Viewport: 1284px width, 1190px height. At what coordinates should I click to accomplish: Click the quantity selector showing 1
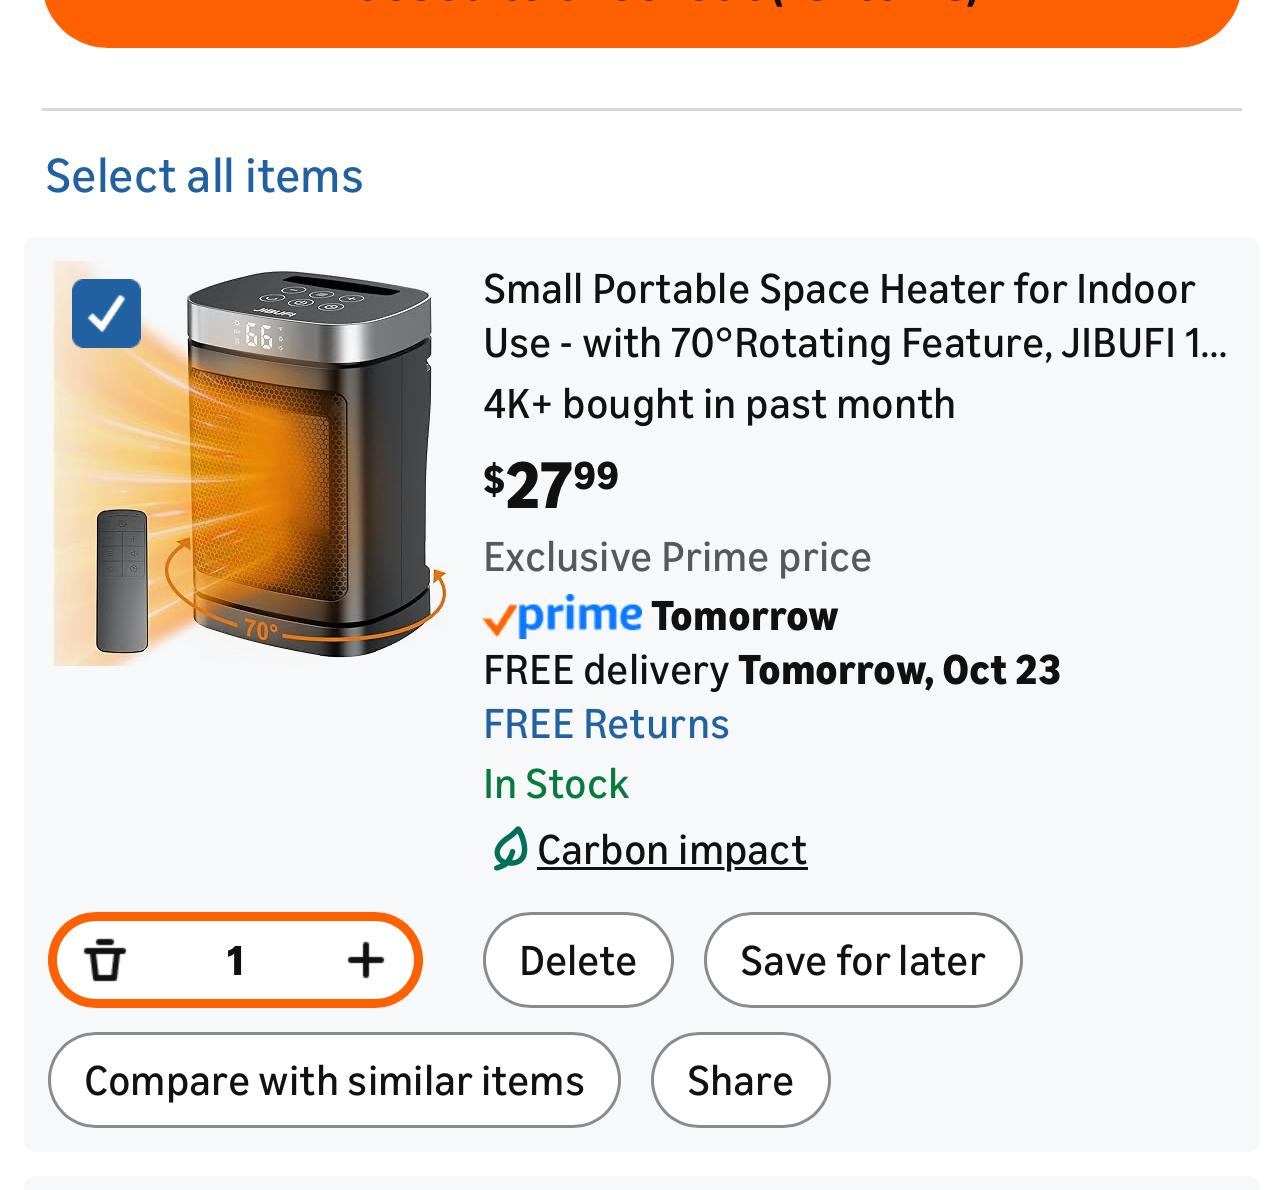tap(235, 960)
